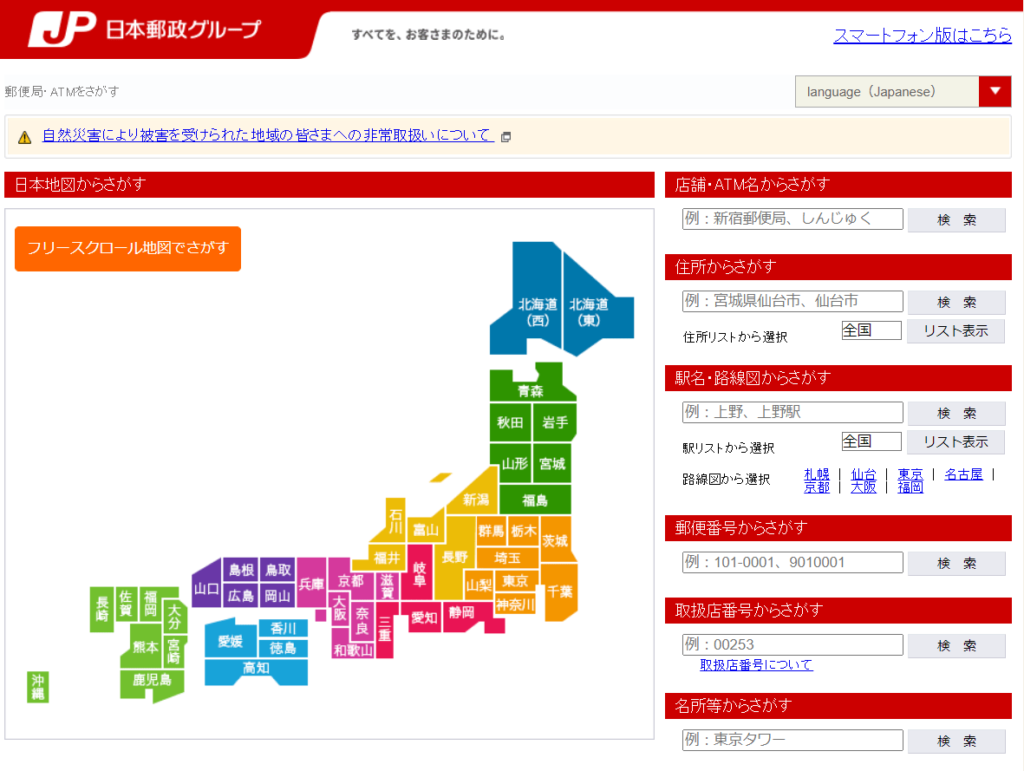1024x771 pixels.
Task: Click the postal code search input field
Action: pyautogui.click(x=792, y=562)
